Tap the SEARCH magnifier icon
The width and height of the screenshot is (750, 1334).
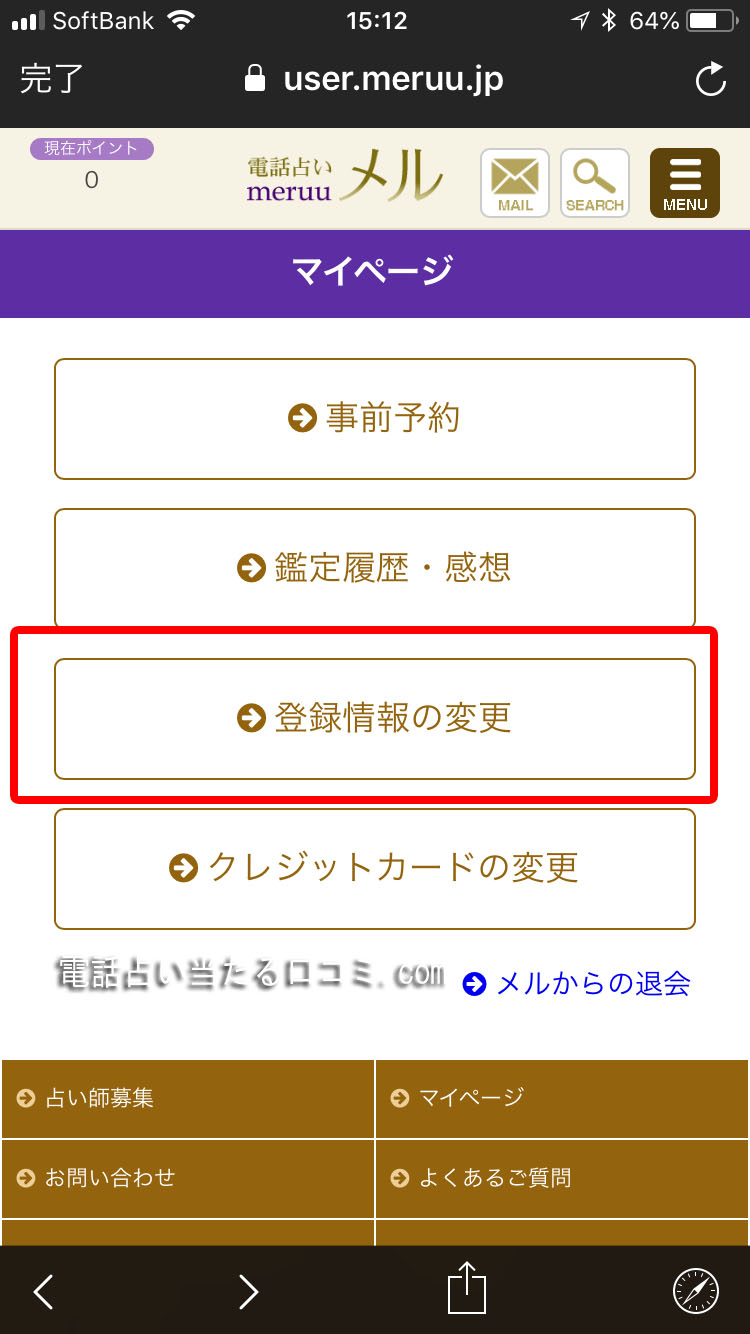pyautogui.click(x=595, y=182)
